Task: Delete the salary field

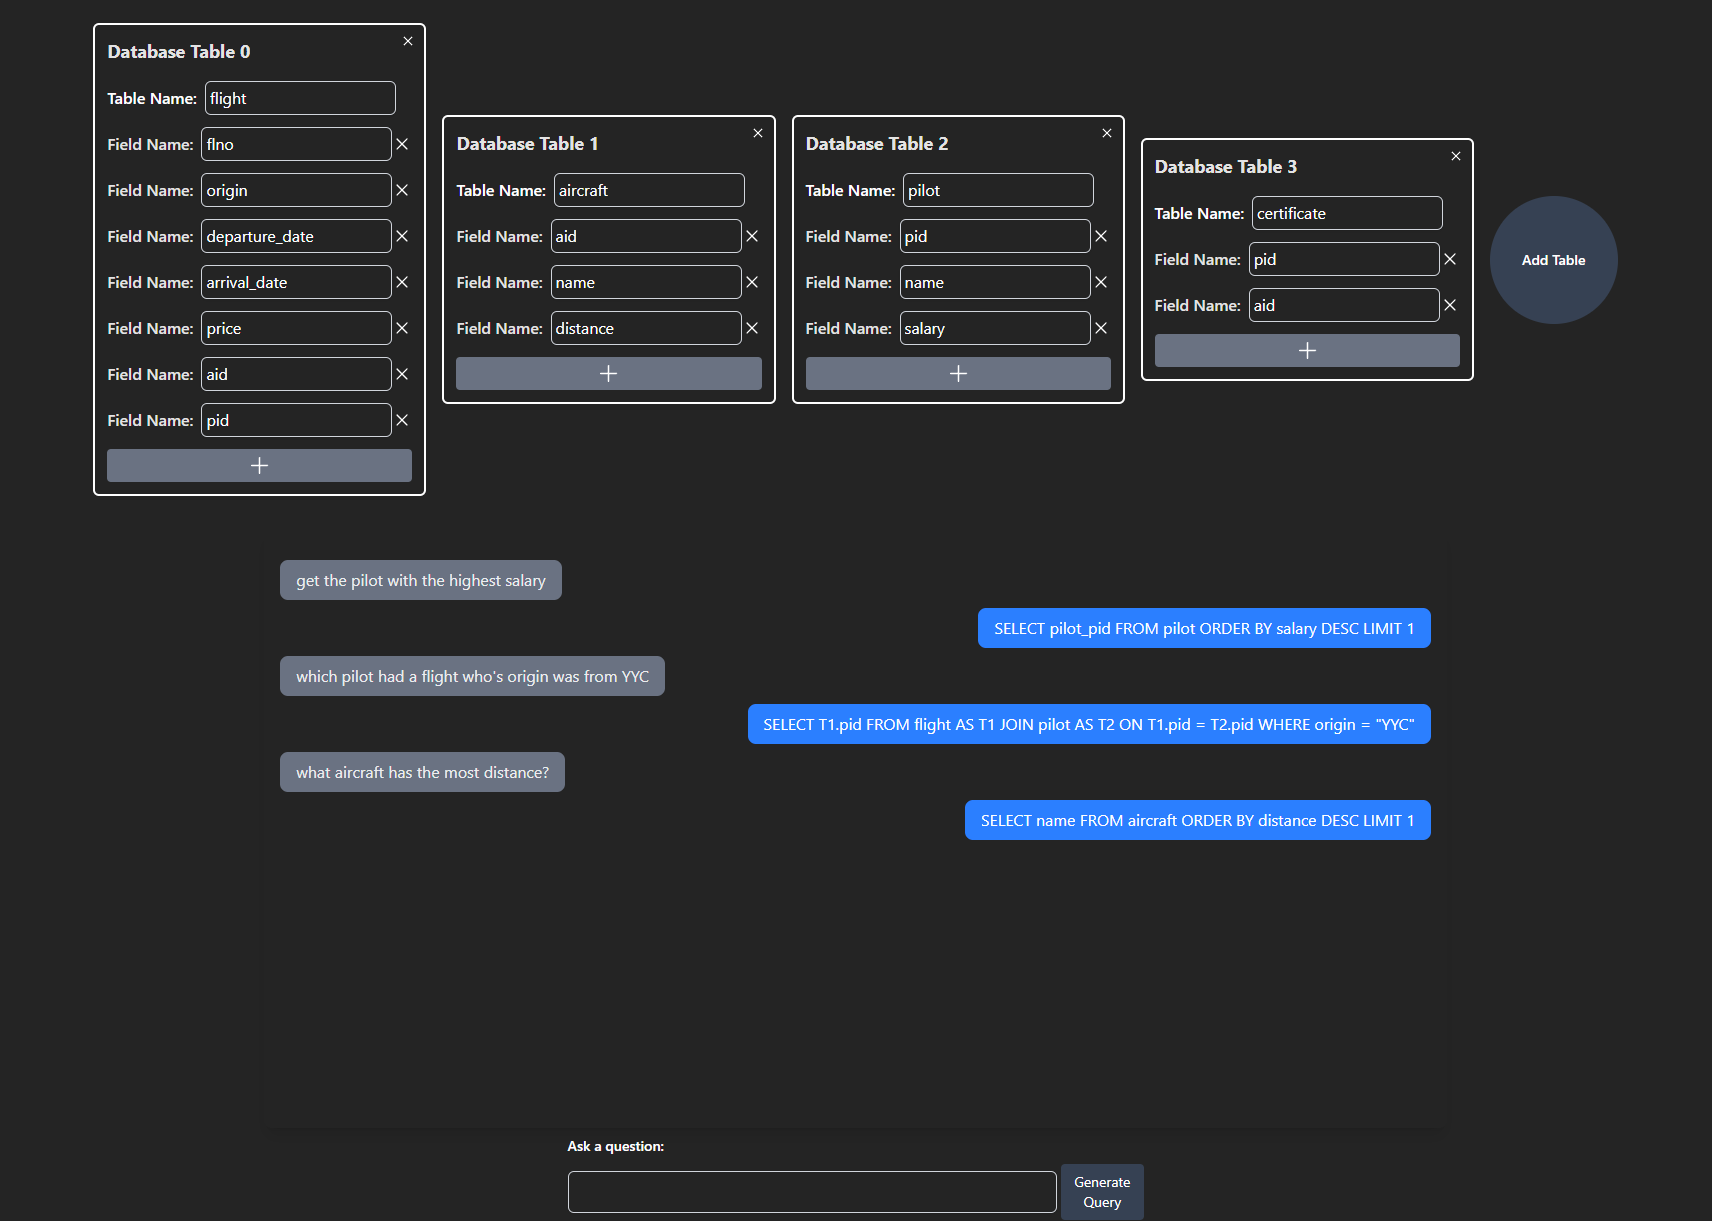Action: (x=1101, y=328)
